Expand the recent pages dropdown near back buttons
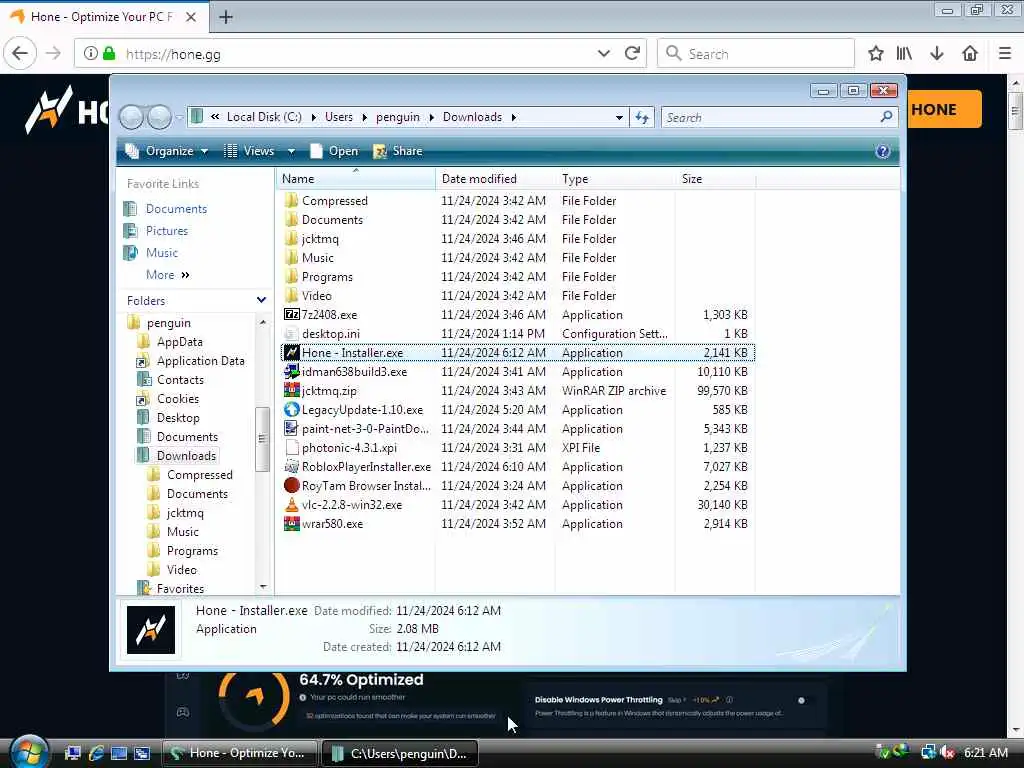Viewport: 1024px width, 768px height. click(x=179, y=118)
